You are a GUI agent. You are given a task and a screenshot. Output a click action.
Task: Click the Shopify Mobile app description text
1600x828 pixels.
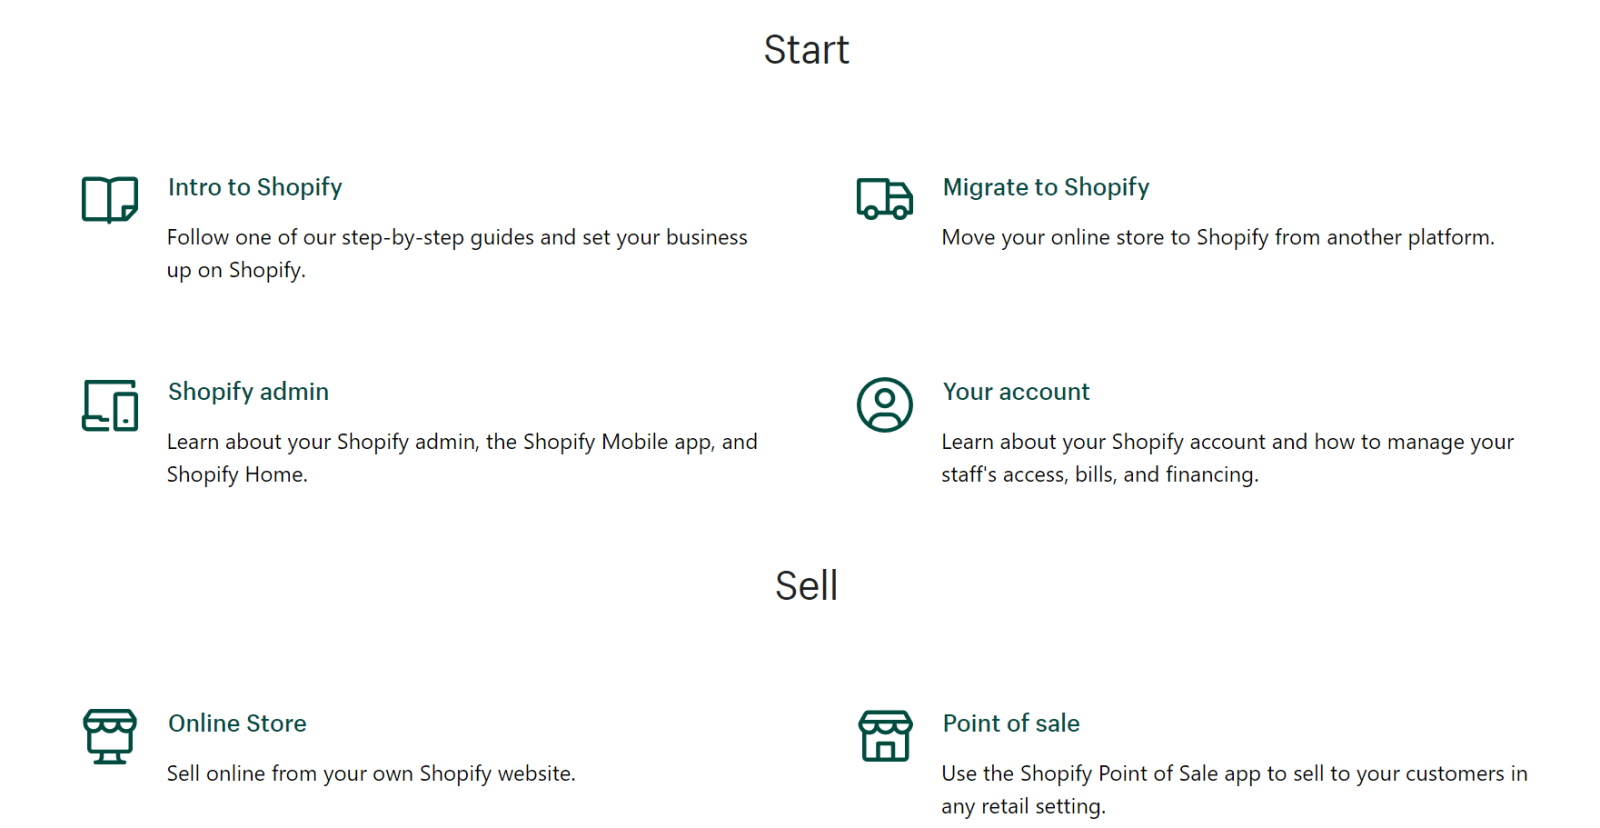click(x=461, y=457)
